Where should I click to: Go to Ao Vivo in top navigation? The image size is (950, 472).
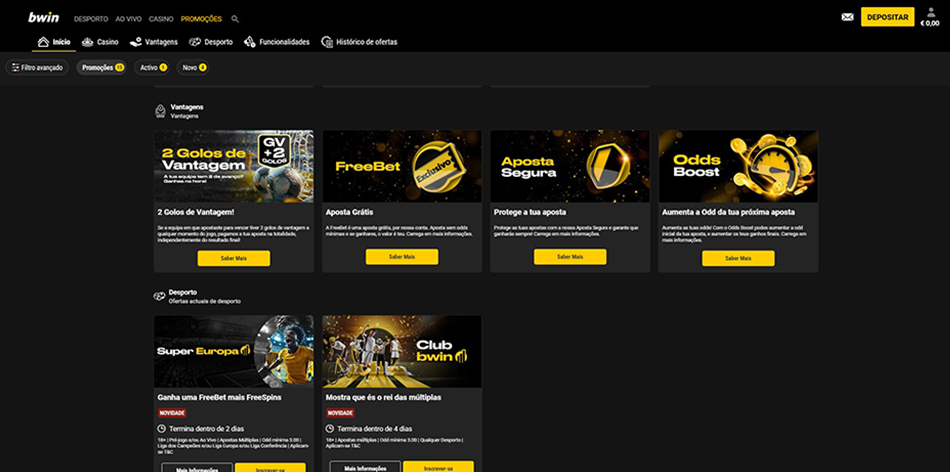[128, 19]
